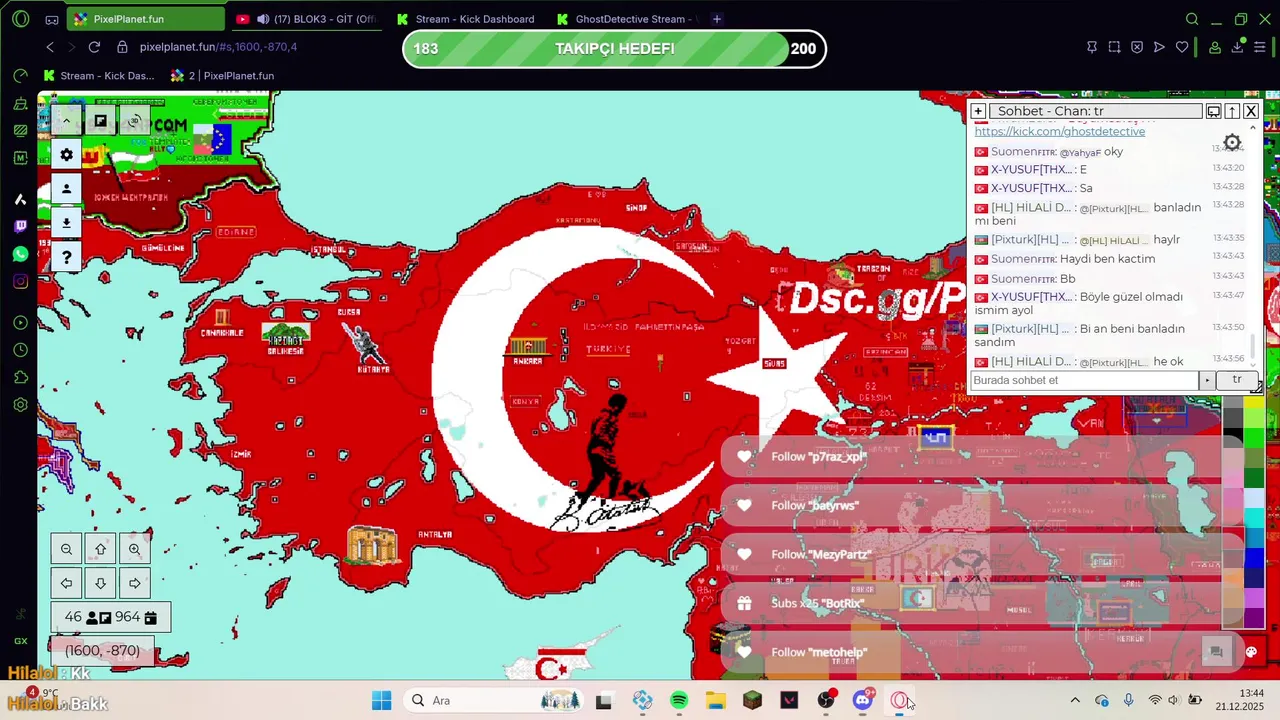Open Twitch in the Opera sidebar

20,227
